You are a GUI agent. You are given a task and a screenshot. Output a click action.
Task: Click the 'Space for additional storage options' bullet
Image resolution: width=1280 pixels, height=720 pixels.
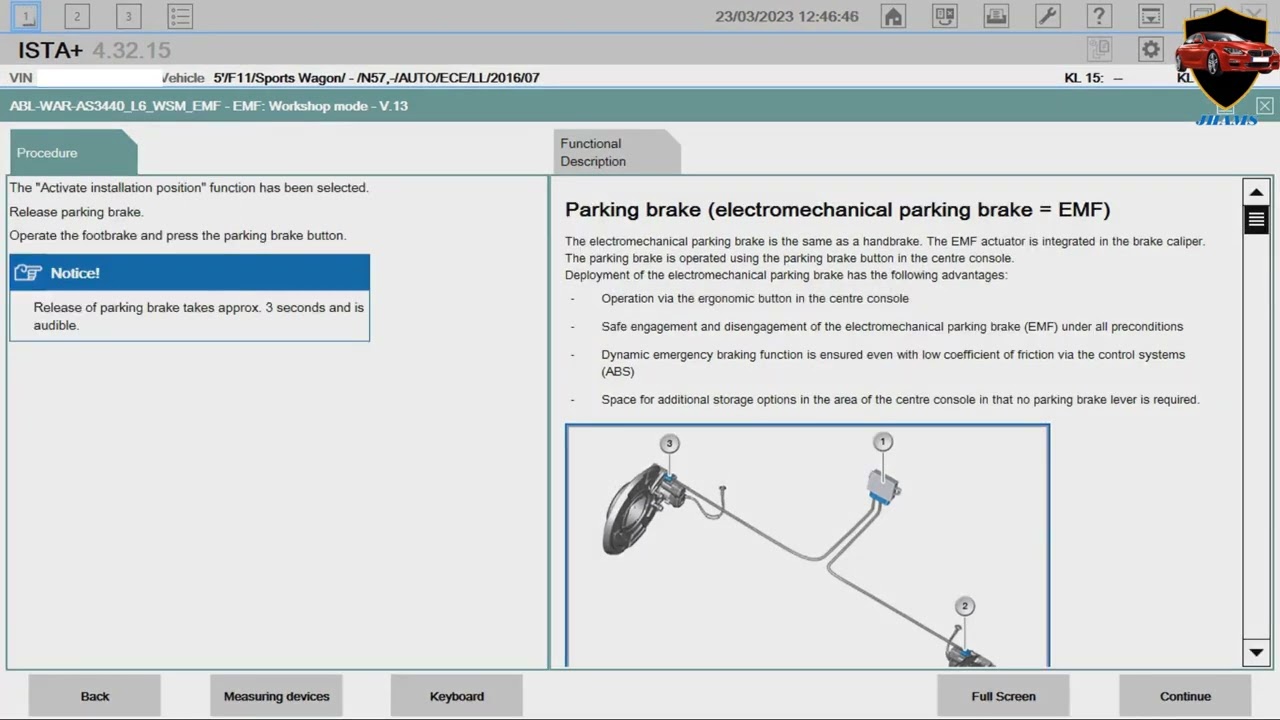tap(900, 399)
